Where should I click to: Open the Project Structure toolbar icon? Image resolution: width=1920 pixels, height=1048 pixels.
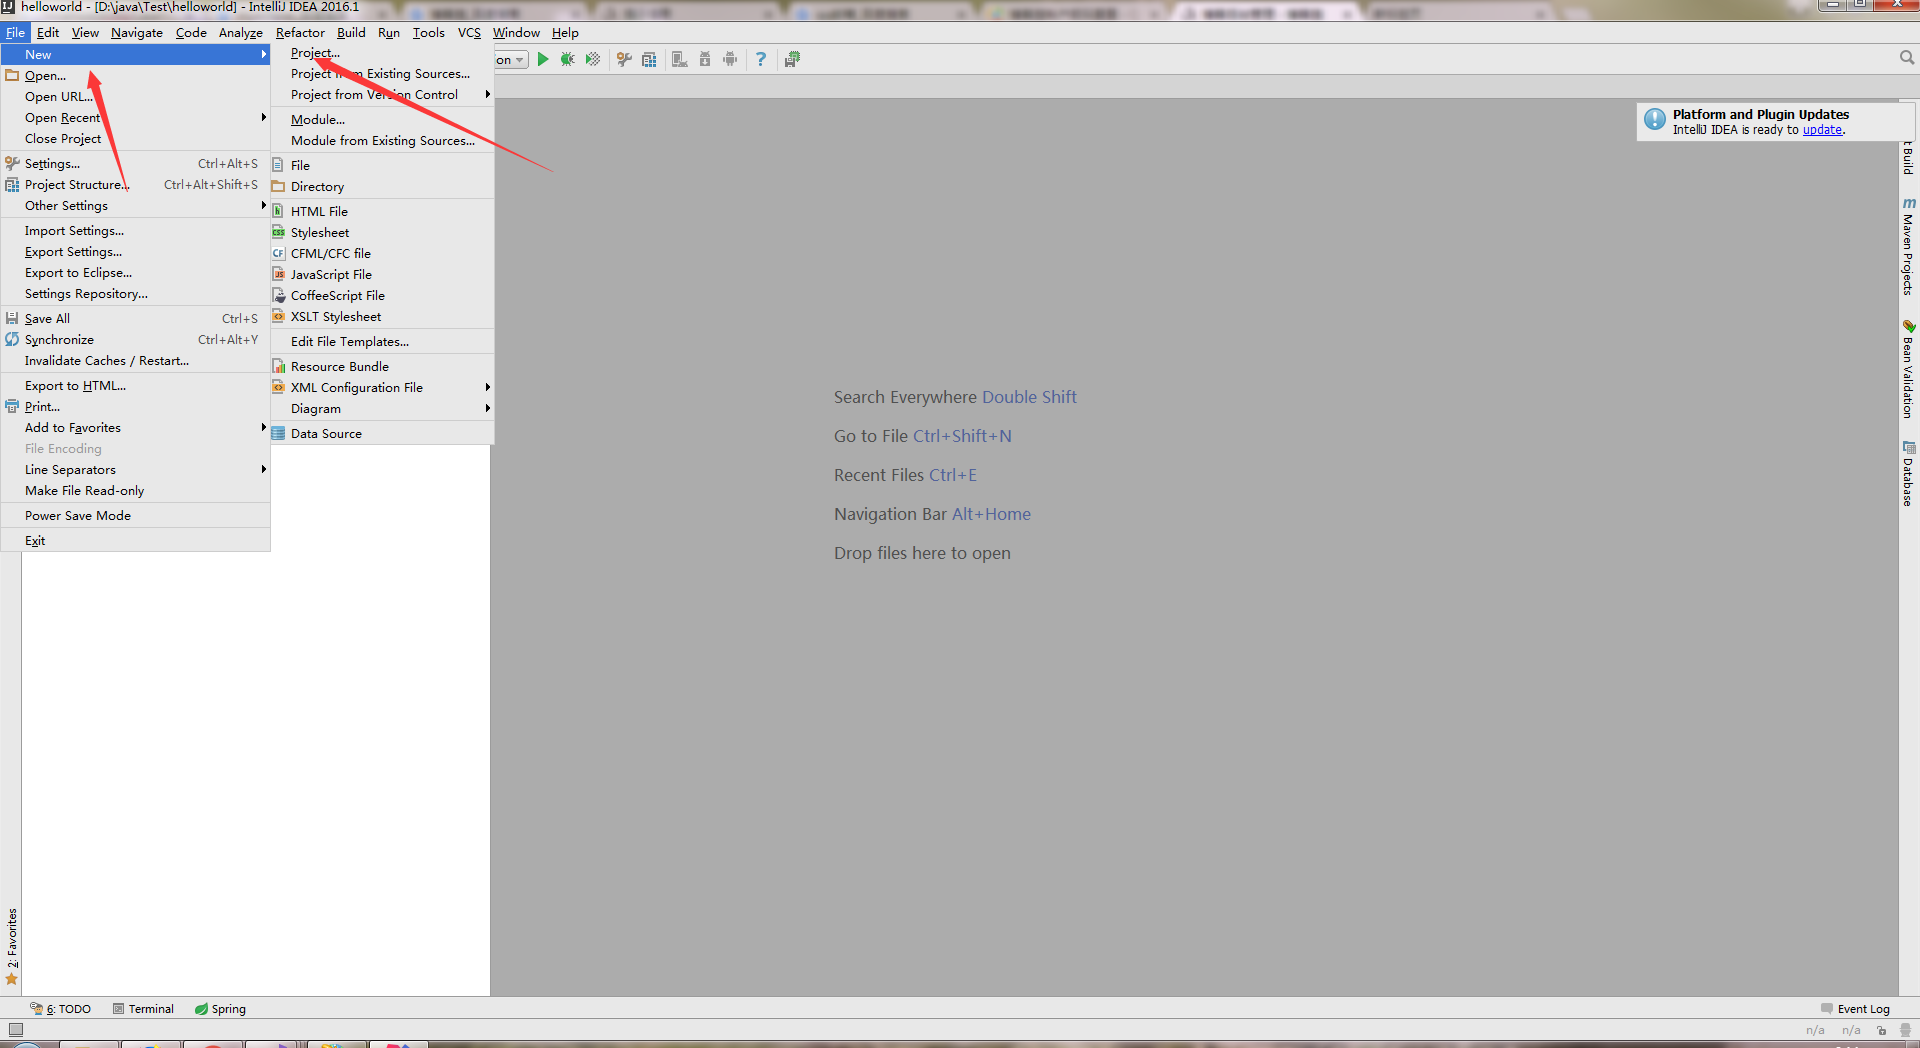649,59
